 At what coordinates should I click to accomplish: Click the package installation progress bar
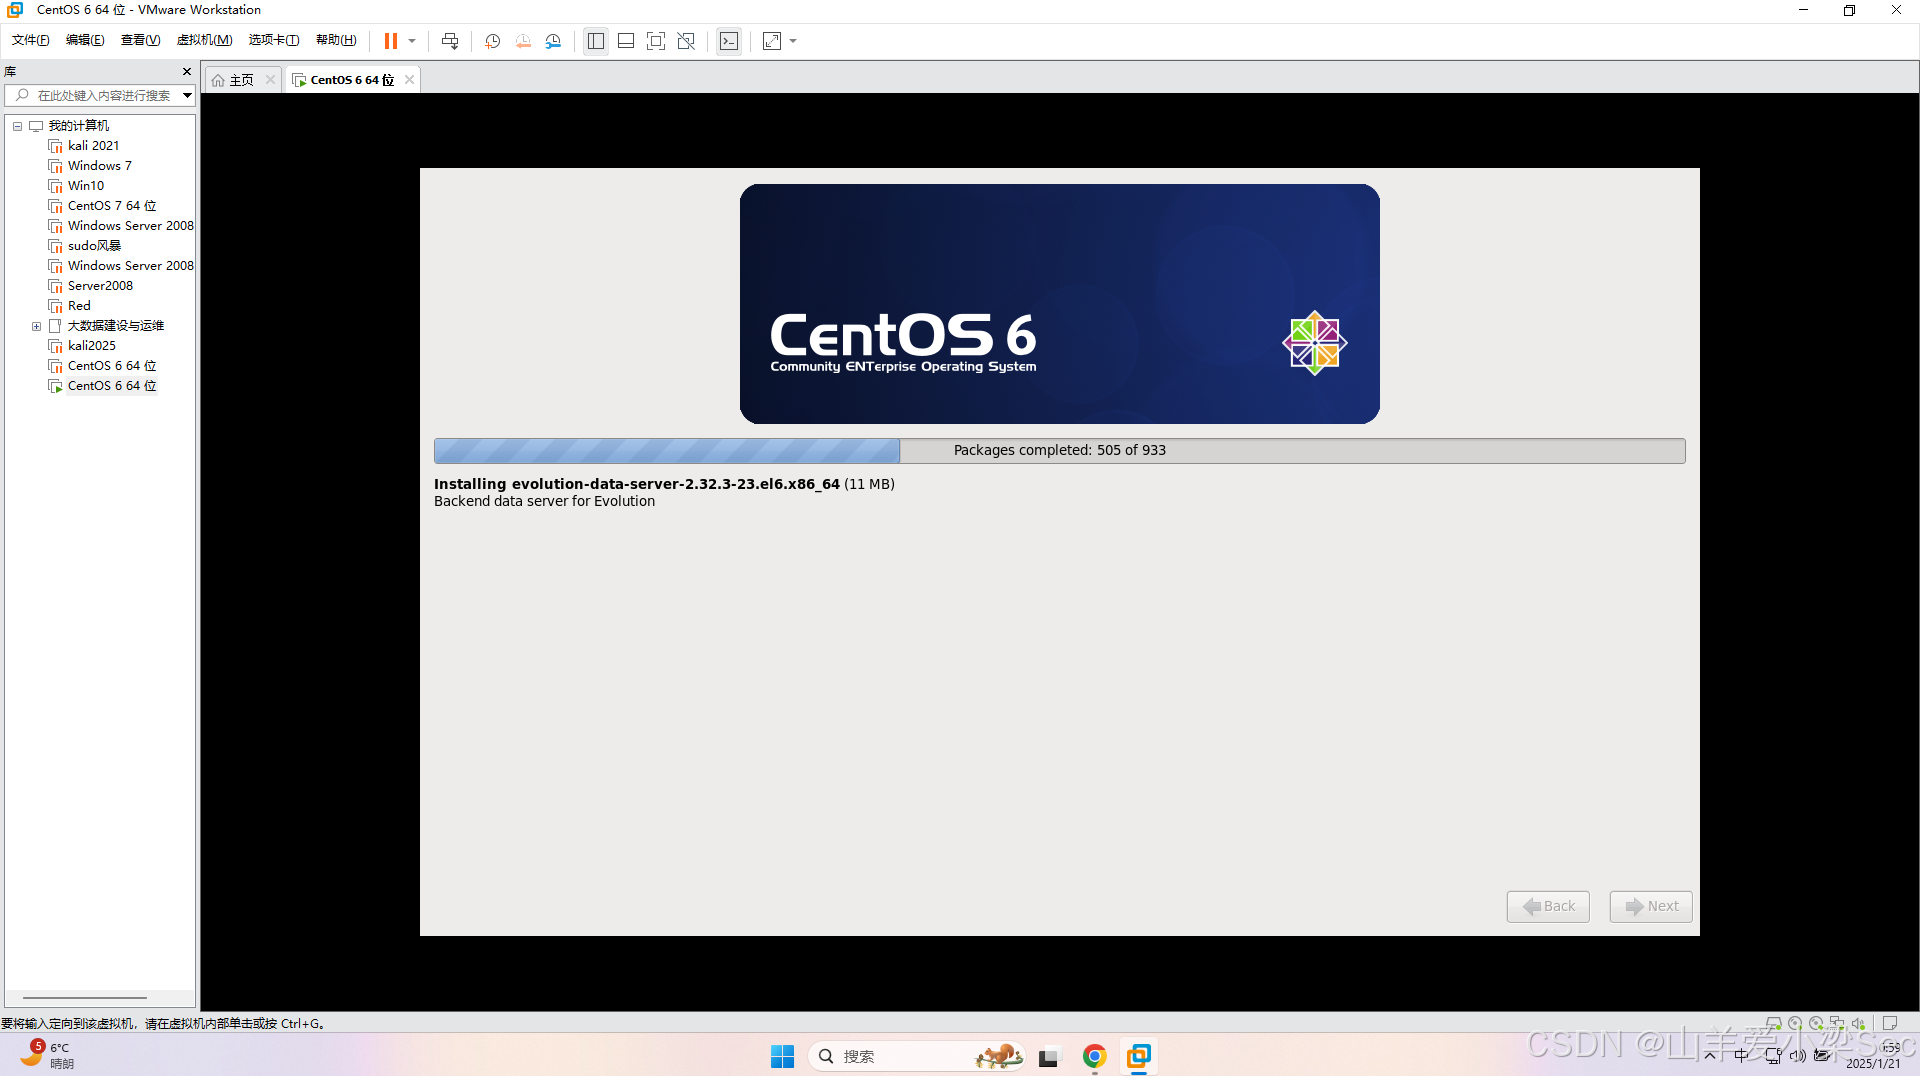click(x=1060, y=451)
